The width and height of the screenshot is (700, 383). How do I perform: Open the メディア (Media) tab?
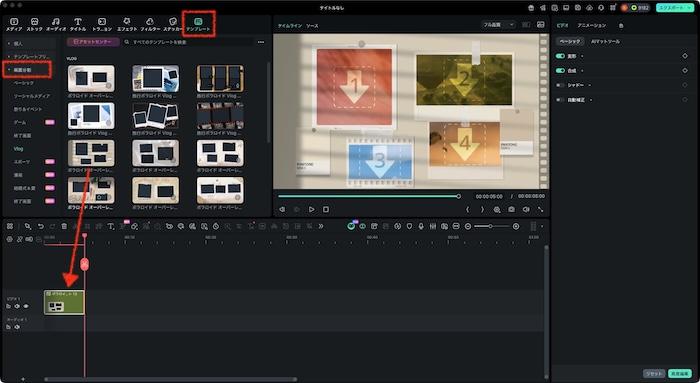click(14, 24)
